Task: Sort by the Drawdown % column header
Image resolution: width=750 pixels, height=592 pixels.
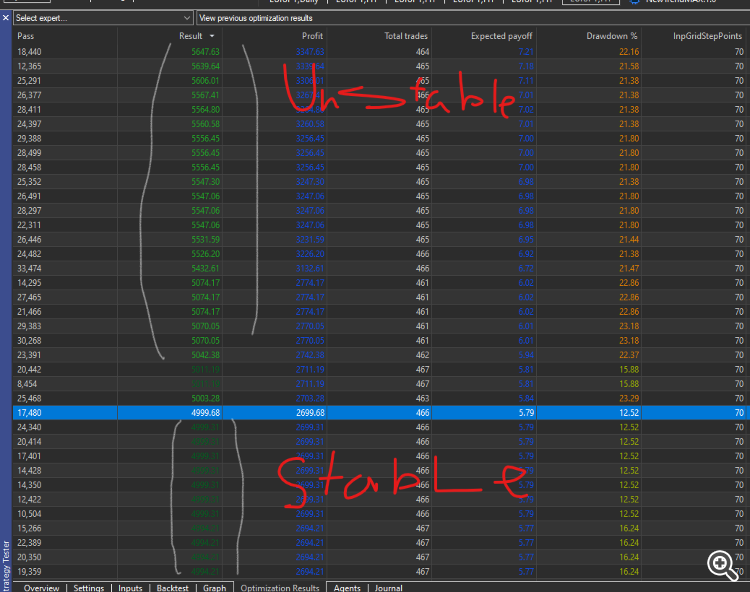Action: [x=612, y=36]
